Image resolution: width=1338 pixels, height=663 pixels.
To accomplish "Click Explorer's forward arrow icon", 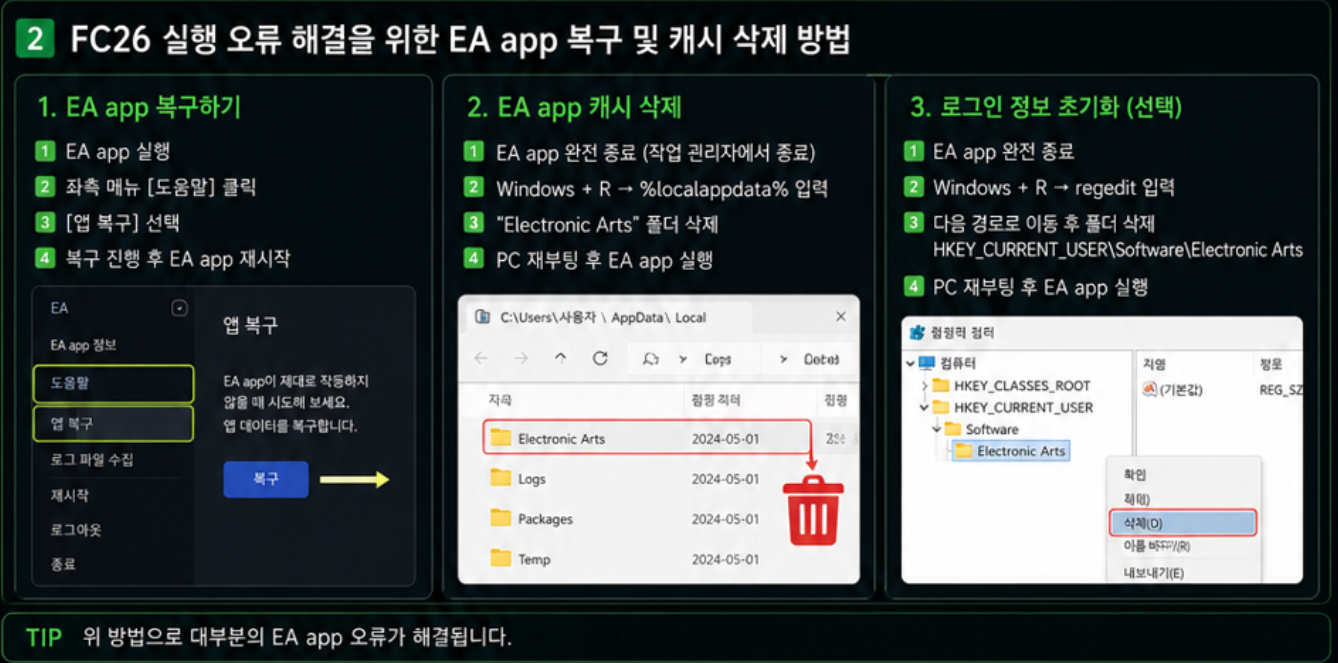I will [521, 358].
